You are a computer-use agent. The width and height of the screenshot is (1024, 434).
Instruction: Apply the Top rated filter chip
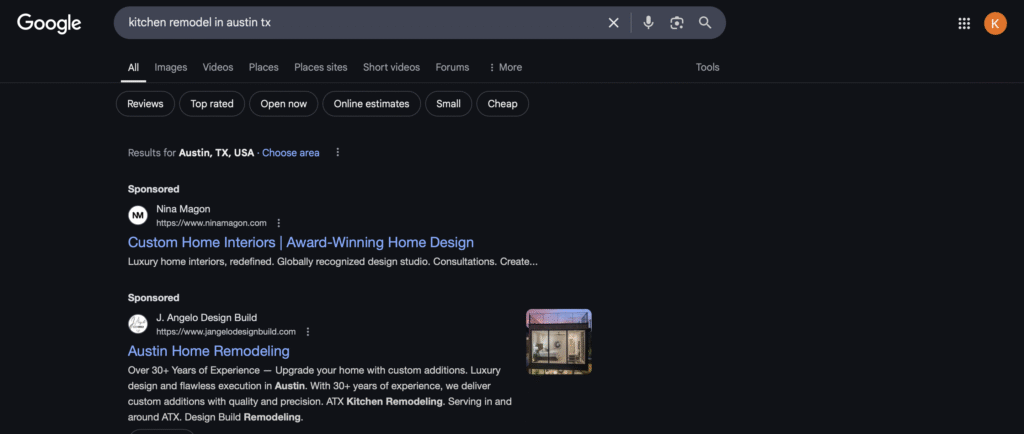212,104
